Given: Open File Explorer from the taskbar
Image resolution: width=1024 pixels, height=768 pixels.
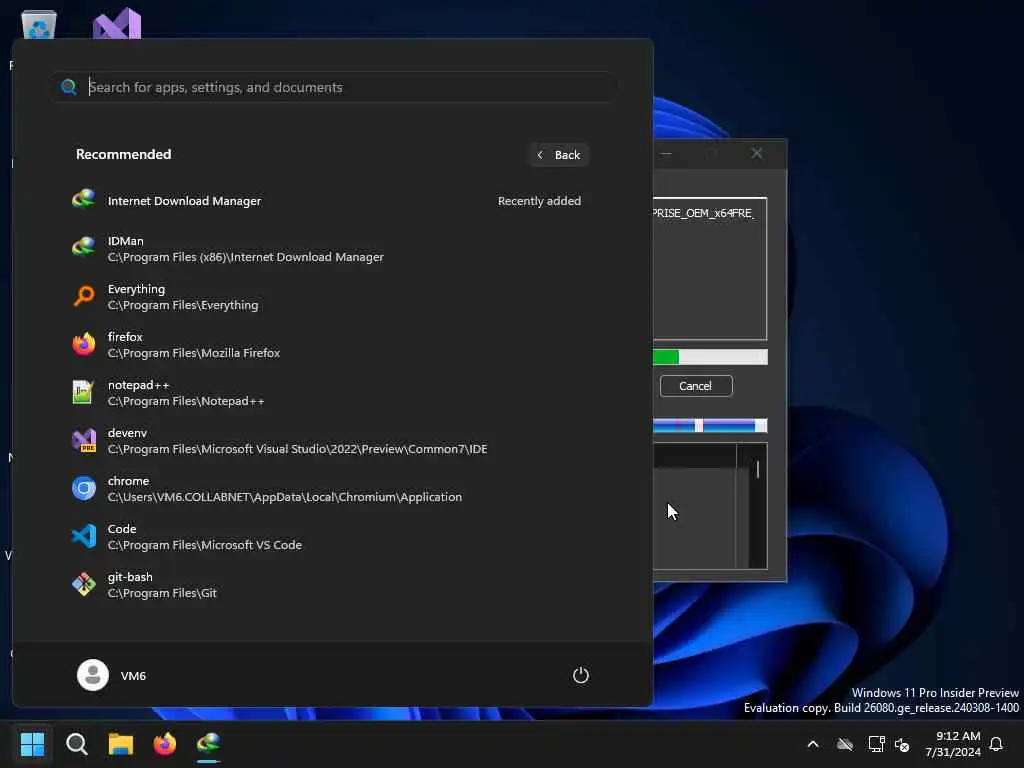Looking at the screenshot, I should (121, 744).
